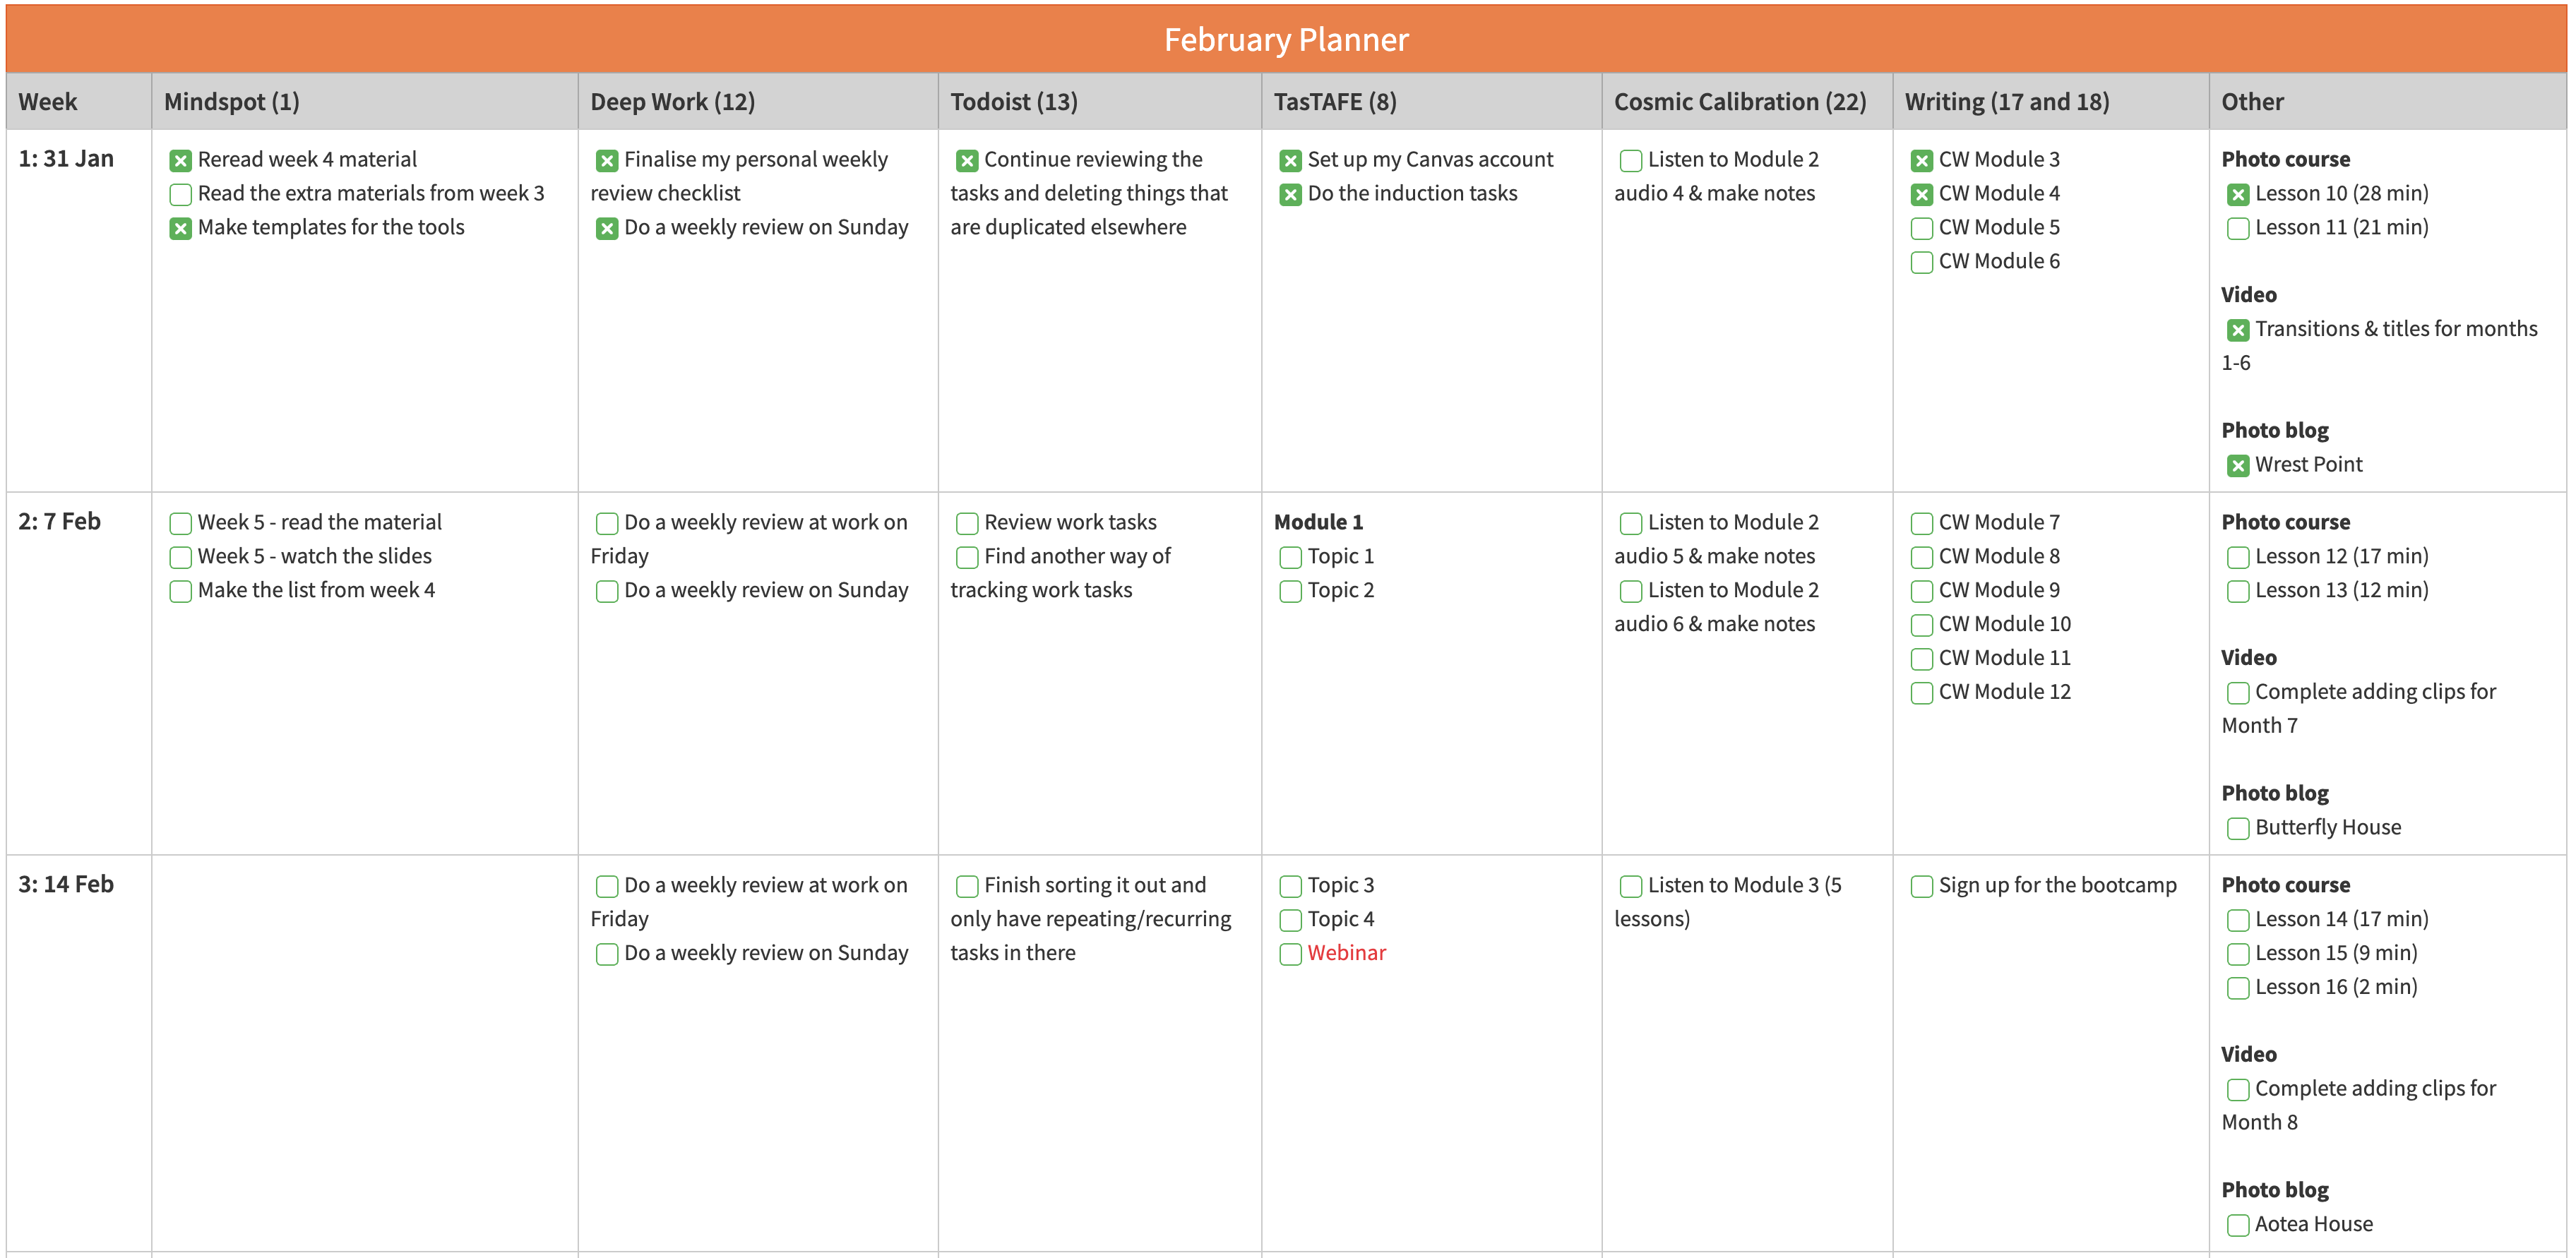Tick the 'Review work tasks' checkbox
This screenshot has height=1258, width=2576.
click(x=966, y=524)
